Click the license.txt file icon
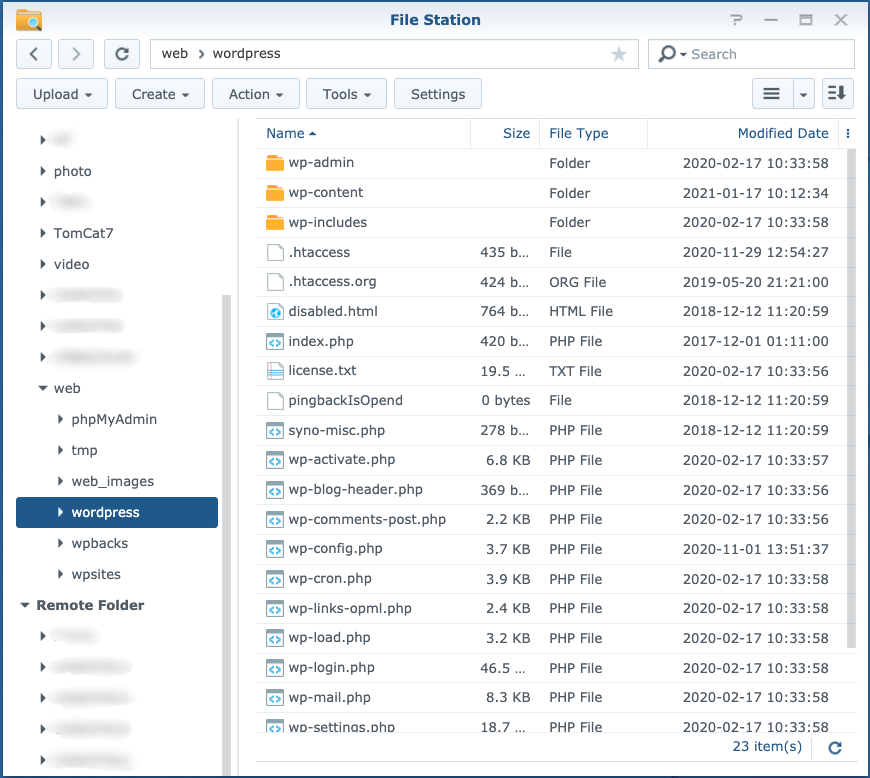 275,371
